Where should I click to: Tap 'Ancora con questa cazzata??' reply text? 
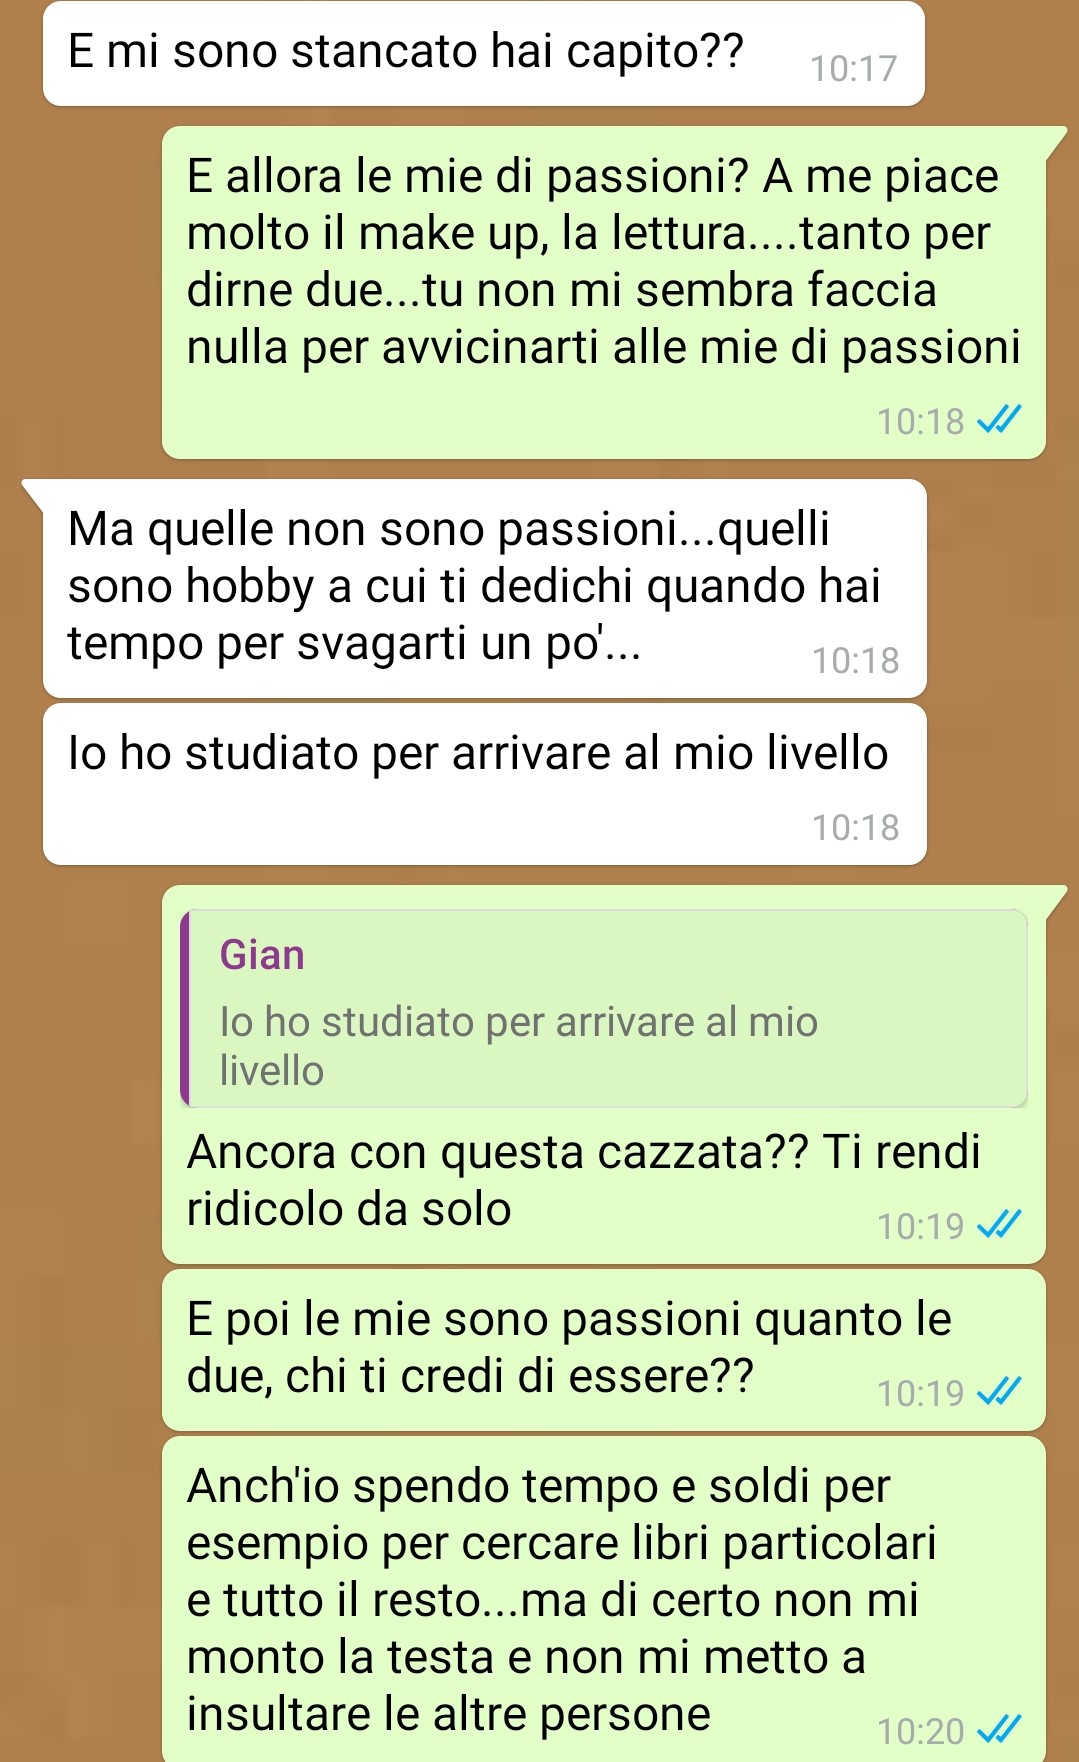click(x=584, y=1180)
